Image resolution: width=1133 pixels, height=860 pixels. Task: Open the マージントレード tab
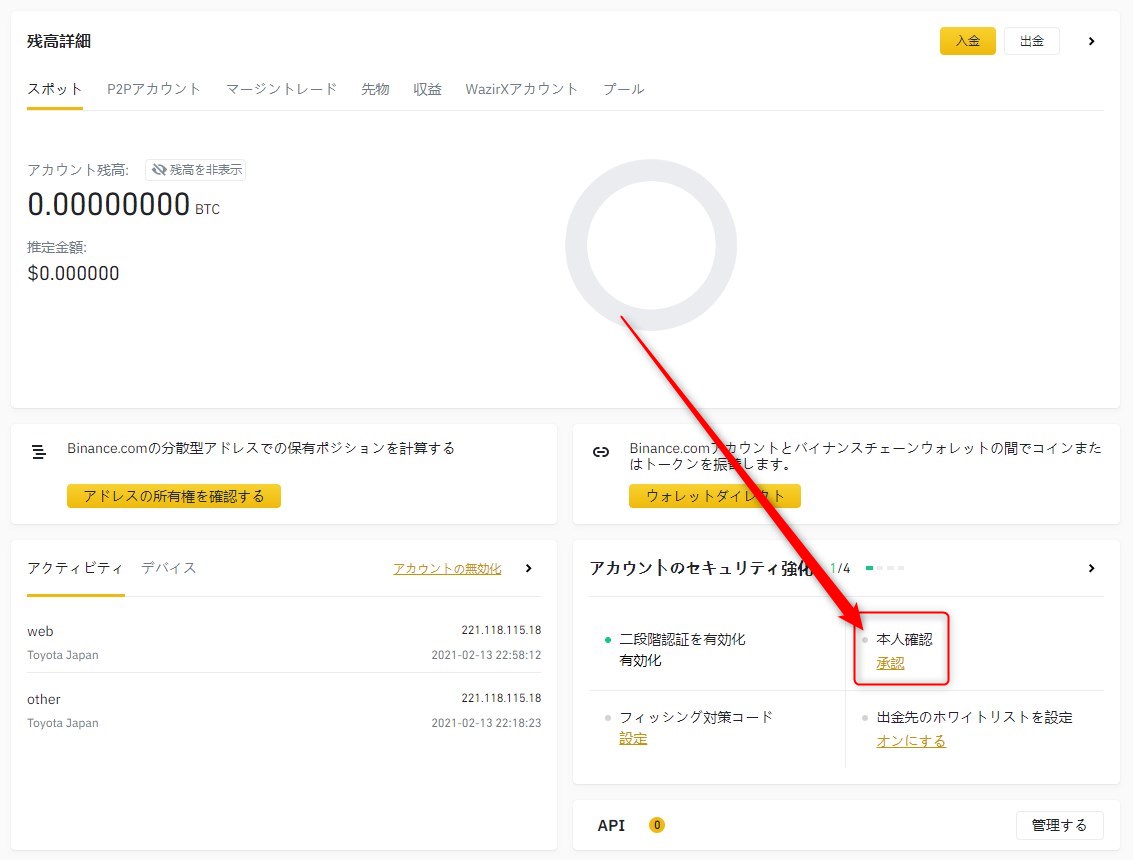click(x=281, y=89)
